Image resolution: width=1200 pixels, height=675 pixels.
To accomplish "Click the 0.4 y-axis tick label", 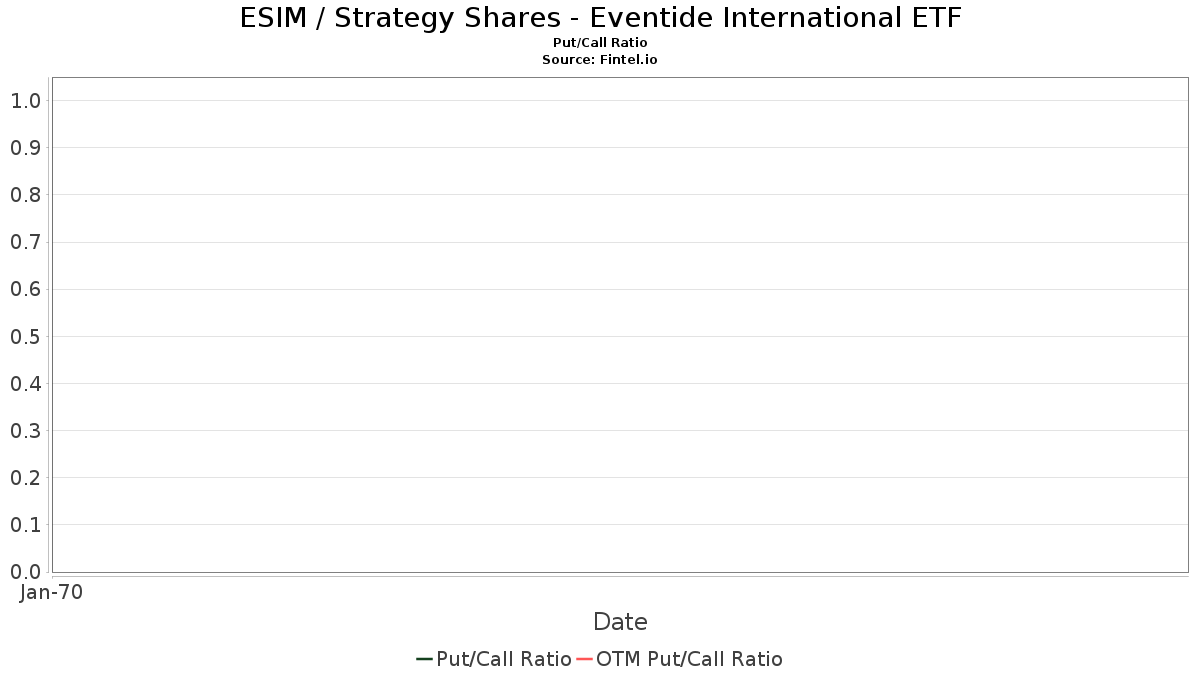I will 25,384.
